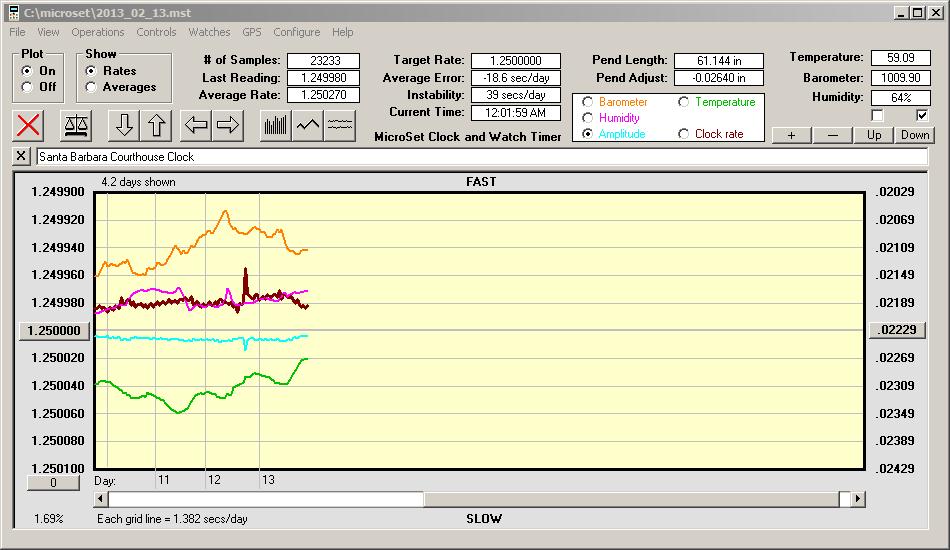Click the plus (+) button
The width and height of the screenshot is (950, 550).
coord(791,135)
